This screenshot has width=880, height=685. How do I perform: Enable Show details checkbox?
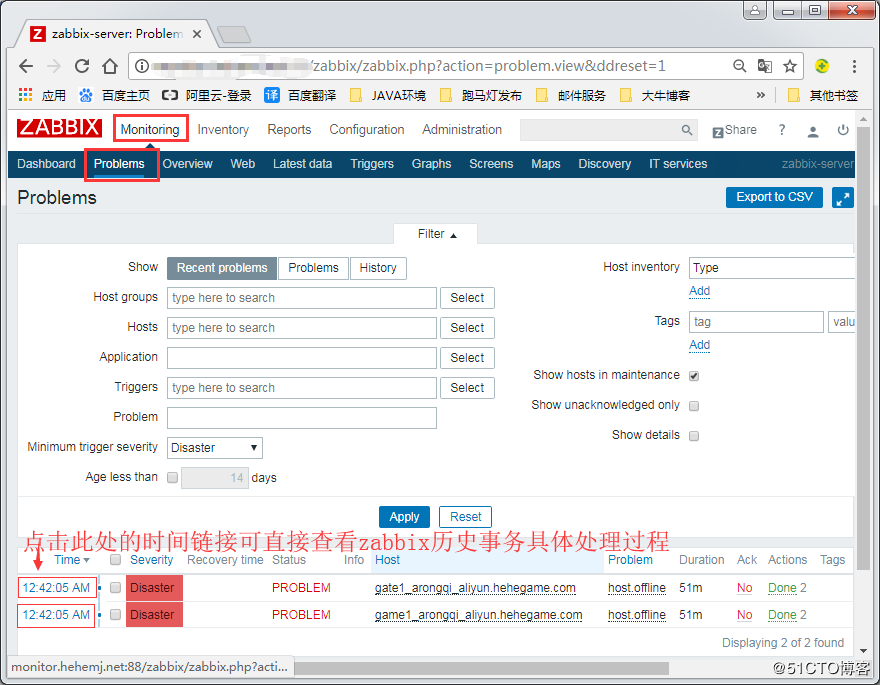pyautogui.click(x=694, y=436)
